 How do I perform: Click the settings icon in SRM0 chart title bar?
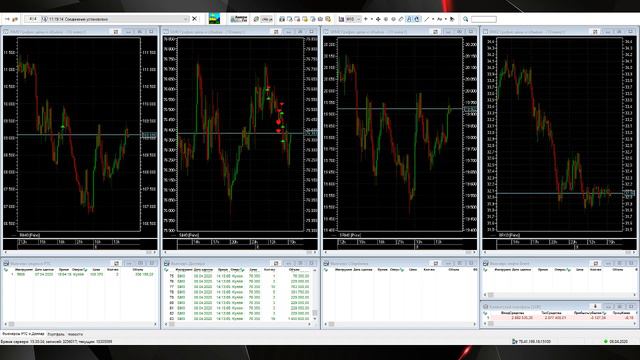click(x=436, y=31)
